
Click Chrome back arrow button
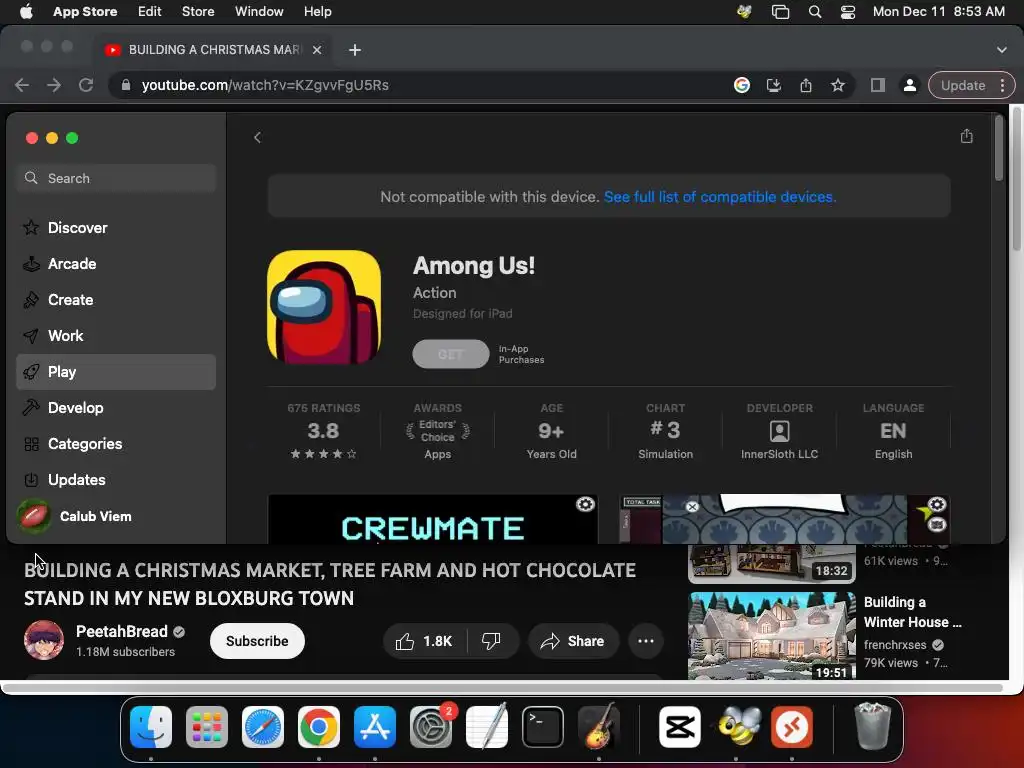point(22,86)
